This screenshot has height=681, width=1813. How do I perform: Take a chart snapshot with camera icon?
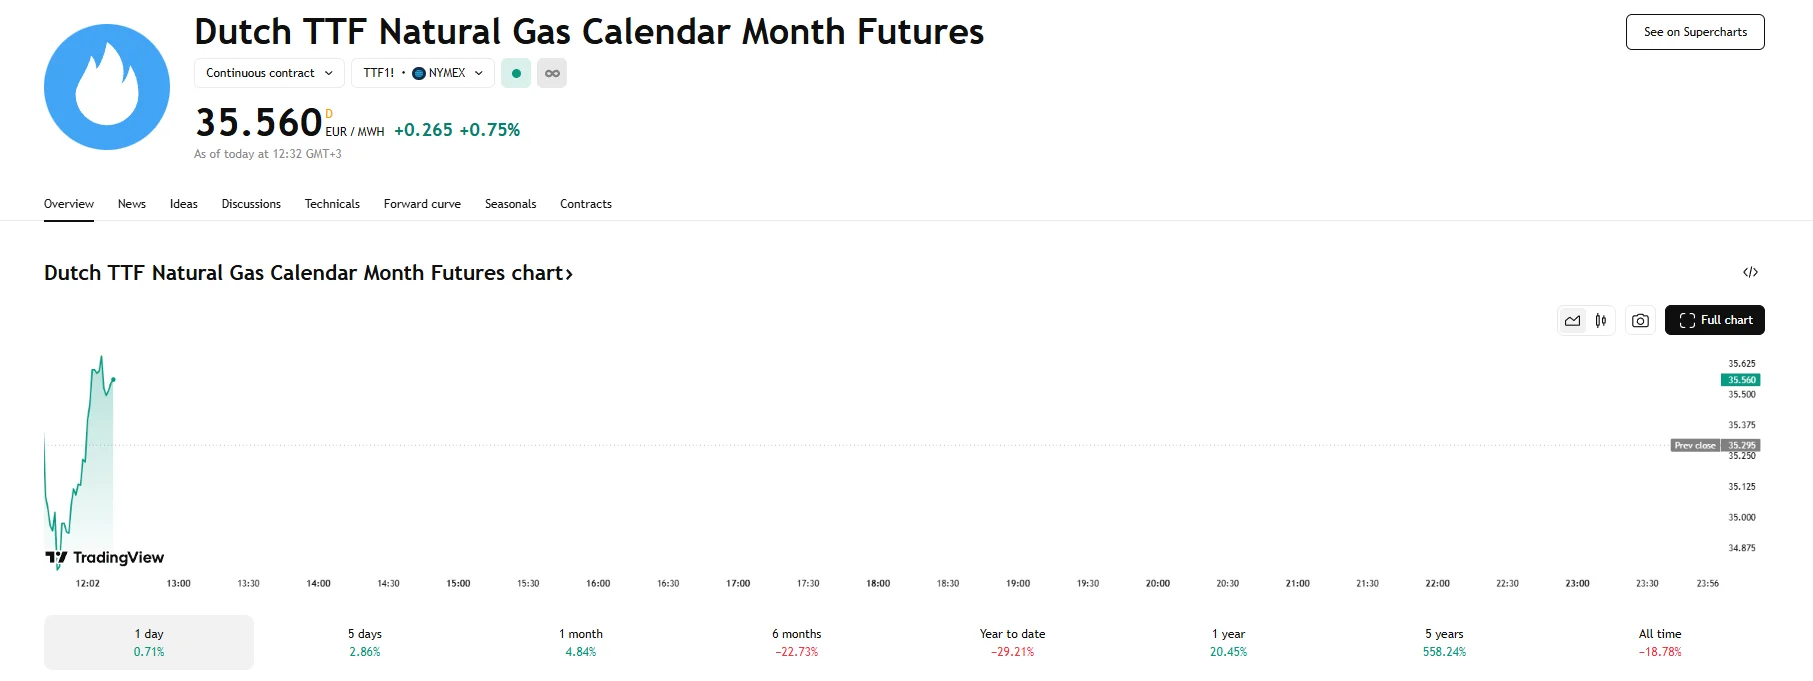point(1640,320)
